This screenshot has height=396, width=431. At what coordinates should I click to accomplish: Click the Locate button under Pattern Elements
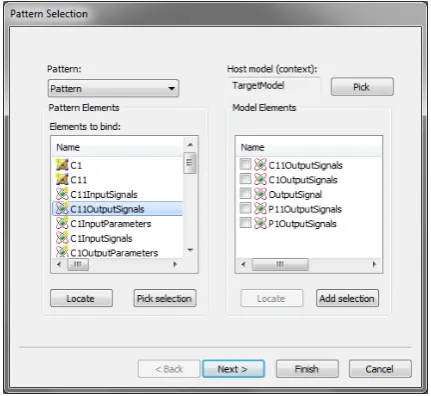tap(81, 298)
